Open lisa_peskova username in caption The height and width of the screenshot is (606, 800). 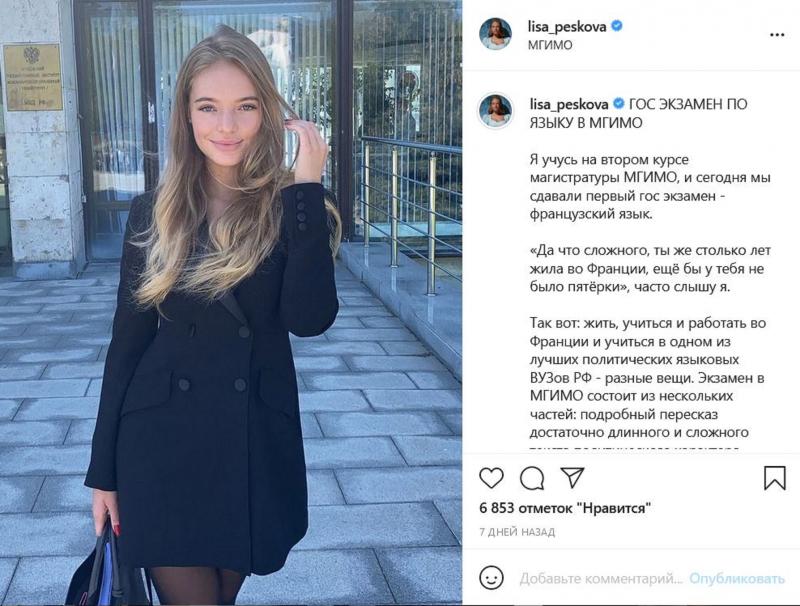pyautogui.click(x=569, y=104)
